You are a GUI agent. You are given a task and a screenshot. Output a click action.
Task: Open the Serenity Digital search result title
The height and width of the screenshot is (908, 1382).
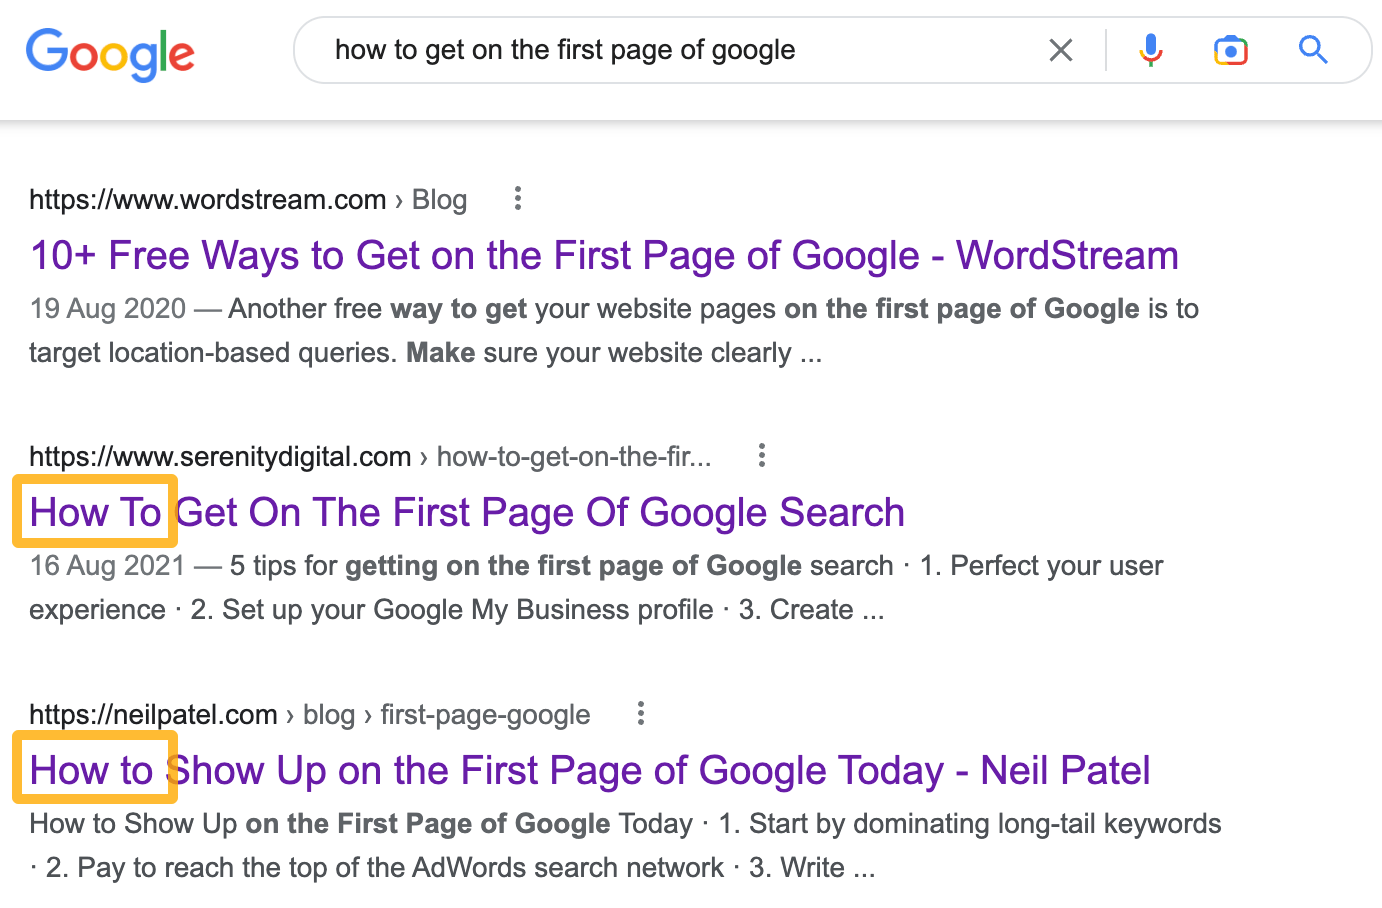click(465, 511)
